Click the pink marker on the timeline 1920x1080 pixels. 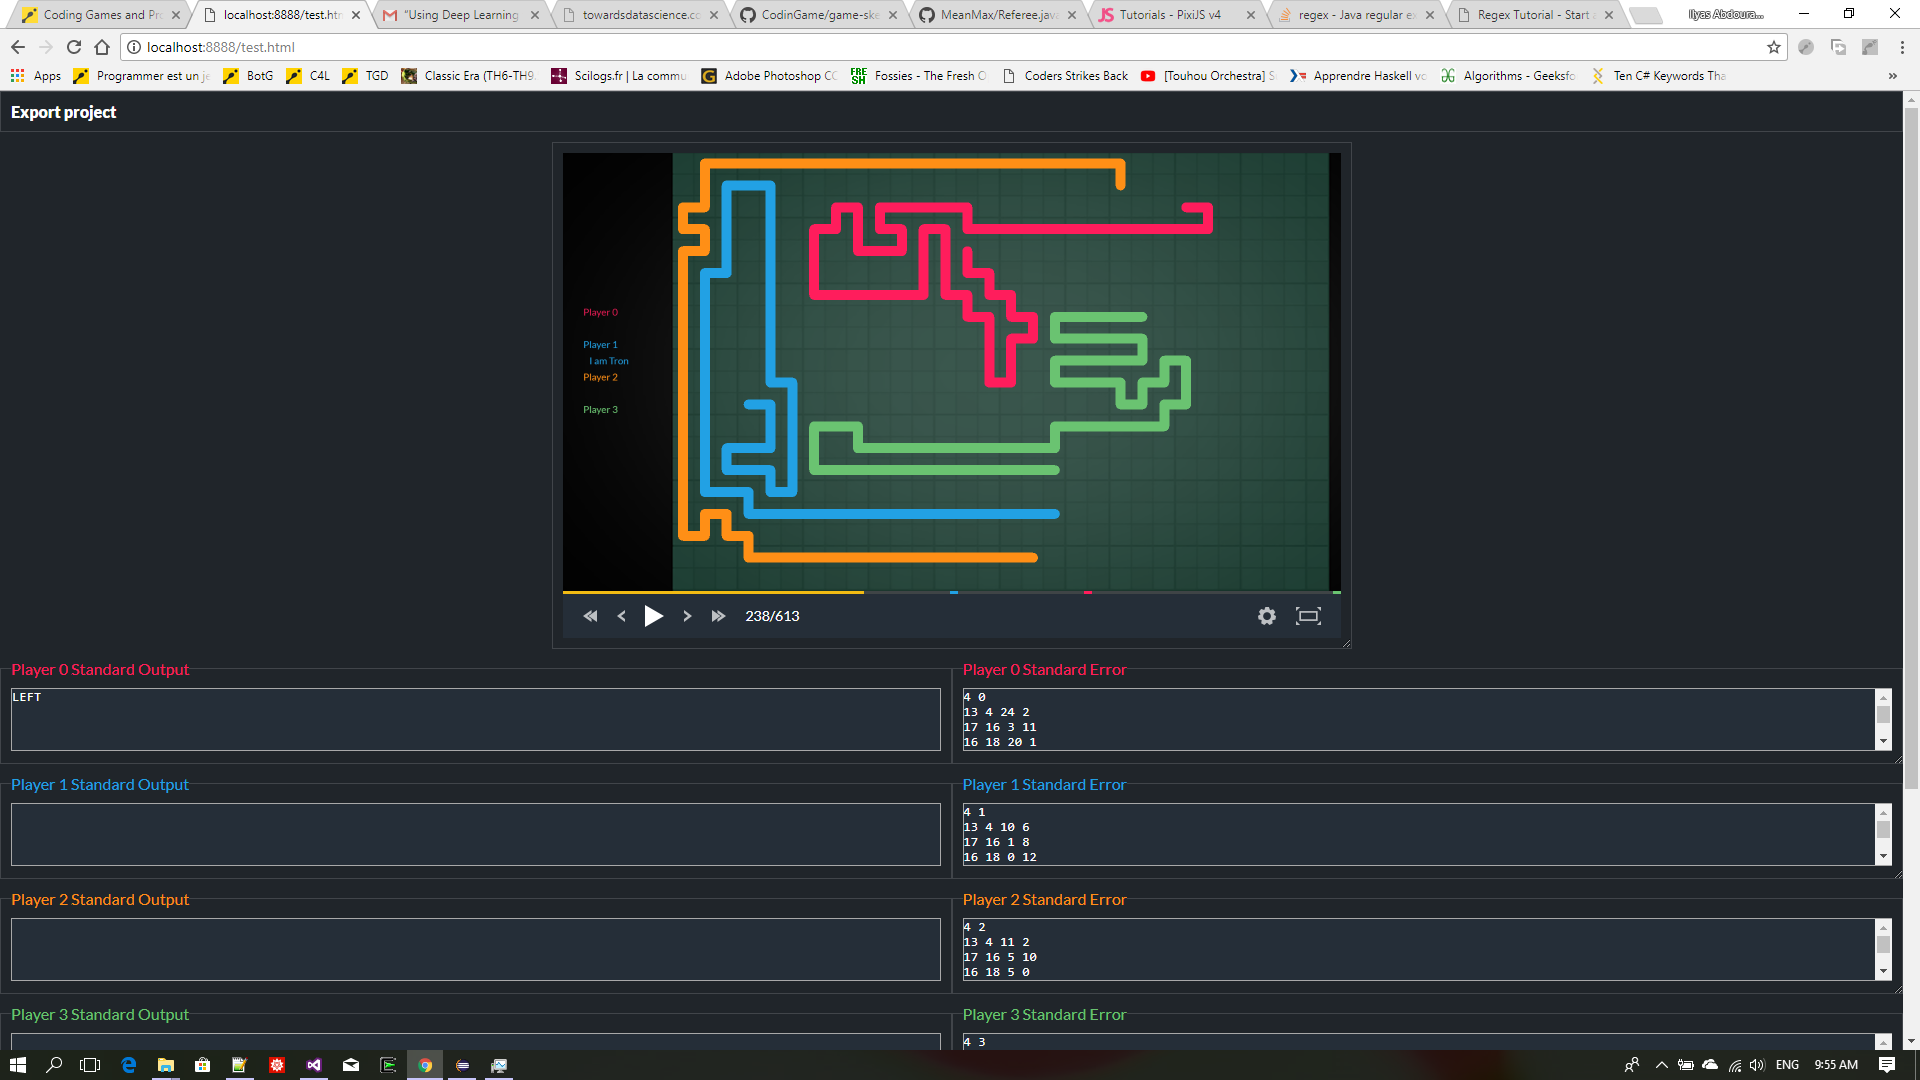pos(1088,592)
